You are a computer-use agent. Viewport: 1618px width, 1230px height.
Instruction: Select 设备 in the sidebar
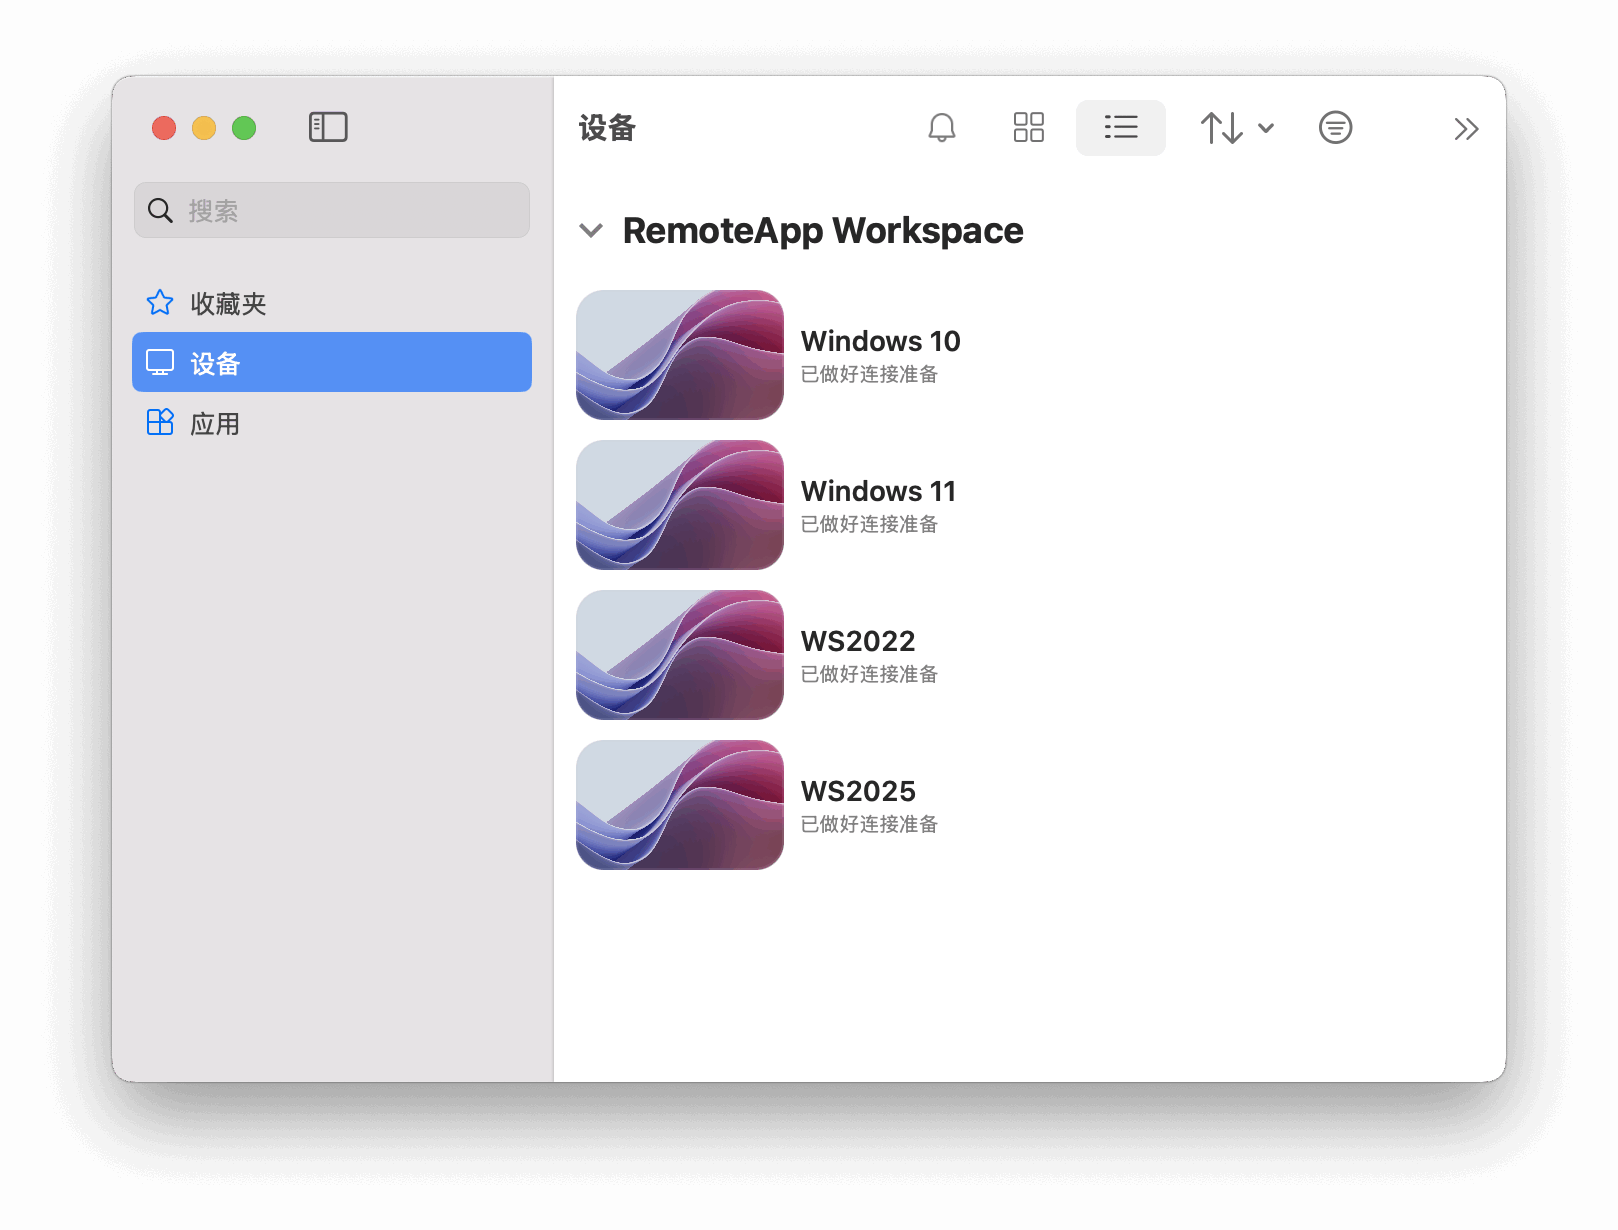[x=332, y=362]
